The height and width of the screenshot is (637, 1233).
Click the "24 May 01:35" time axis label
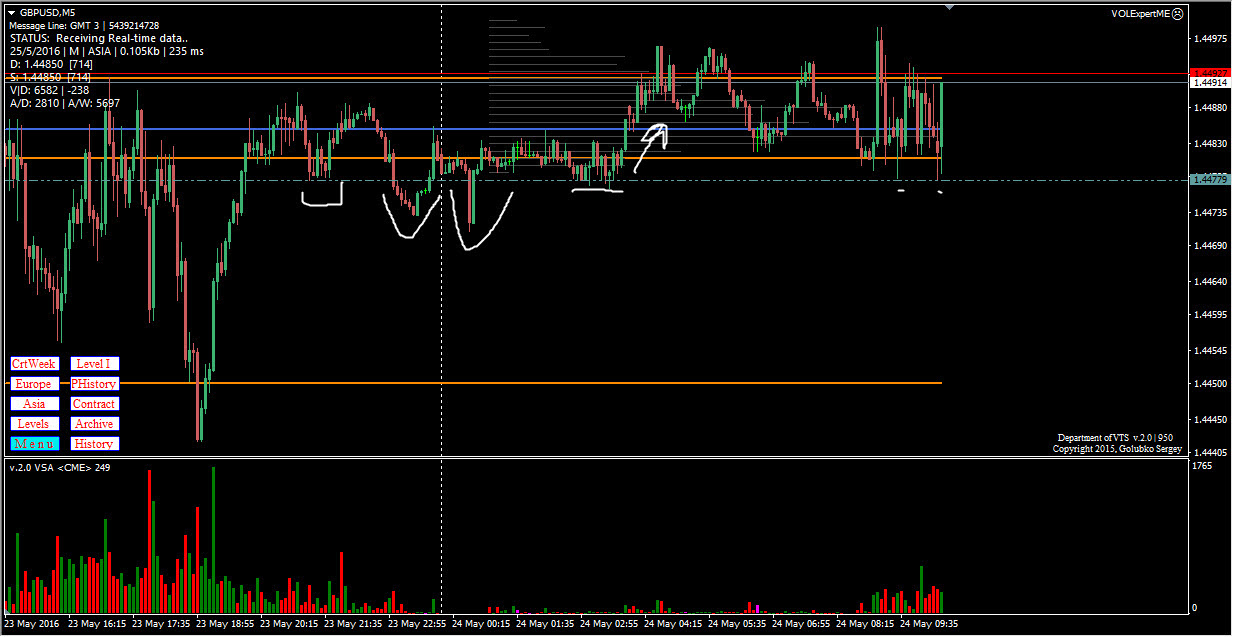[x=545, y=624]
